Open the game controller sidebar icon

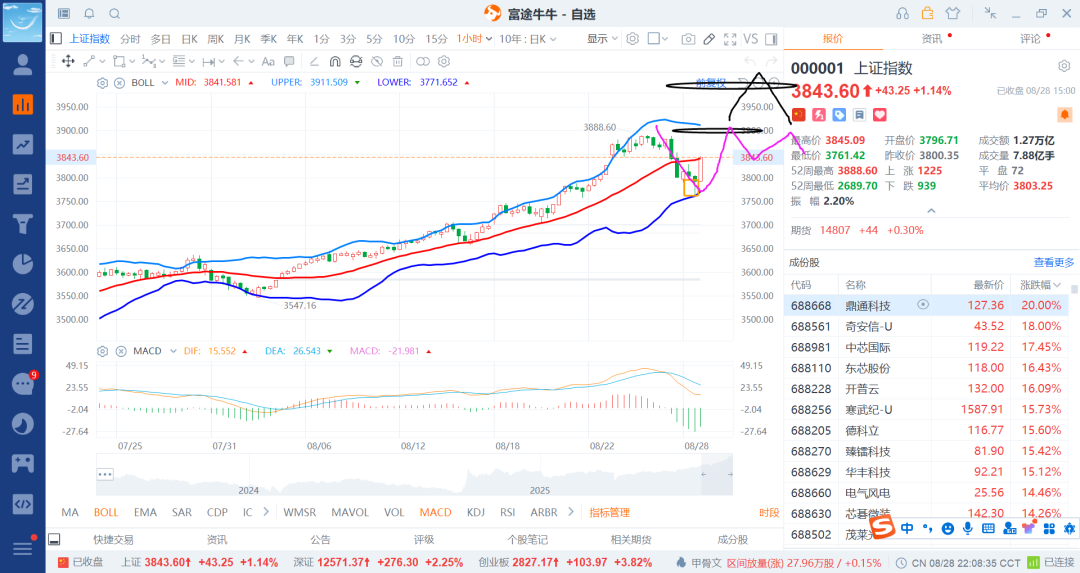pos(23,463)
